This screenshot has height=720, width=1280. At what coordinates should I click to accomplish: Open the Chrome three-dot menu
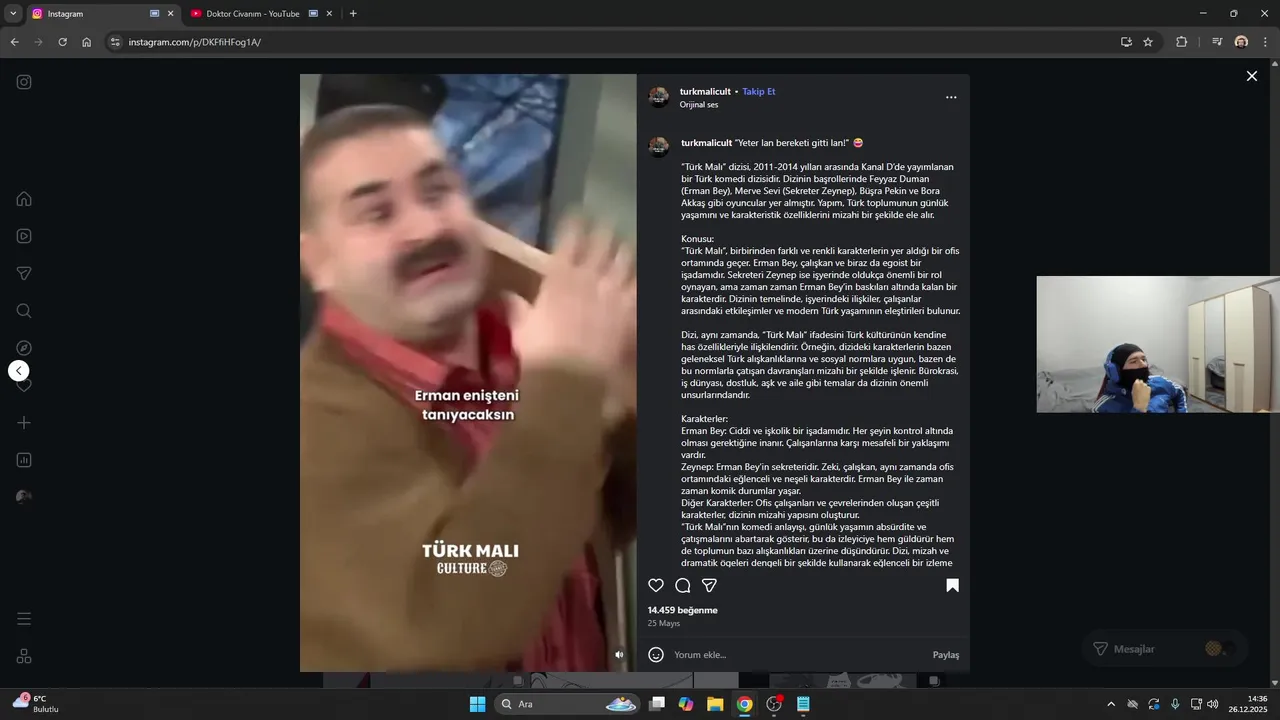pyautogui.click(x=1266, y=42)
